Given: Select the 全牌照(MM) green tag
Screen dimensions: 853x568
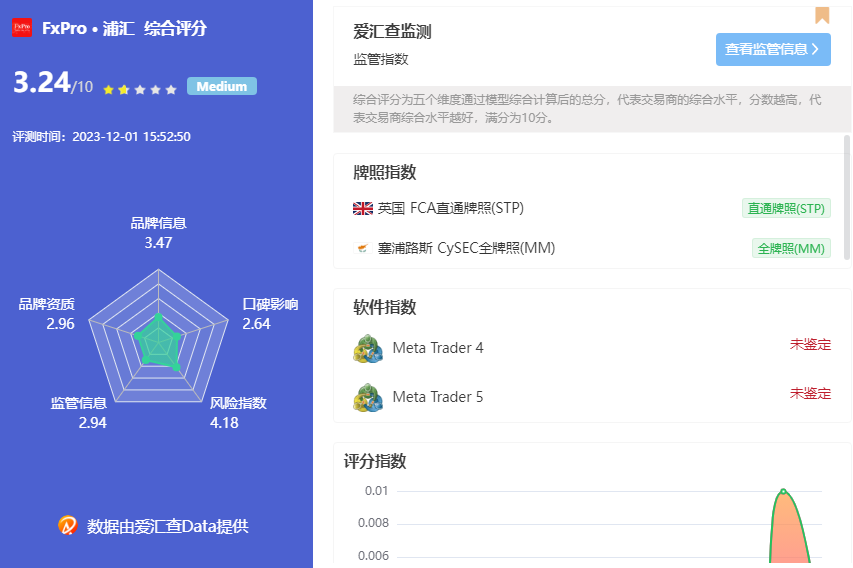Looking at the screenshot, I should pos(791,249).
